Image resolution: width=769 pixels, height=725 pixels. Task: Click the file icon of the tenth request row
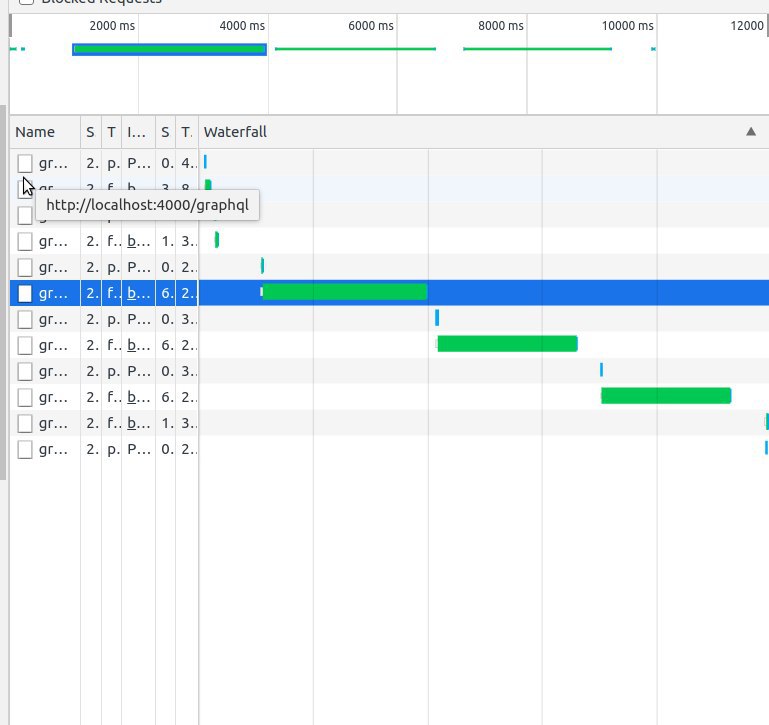[25, 397]
